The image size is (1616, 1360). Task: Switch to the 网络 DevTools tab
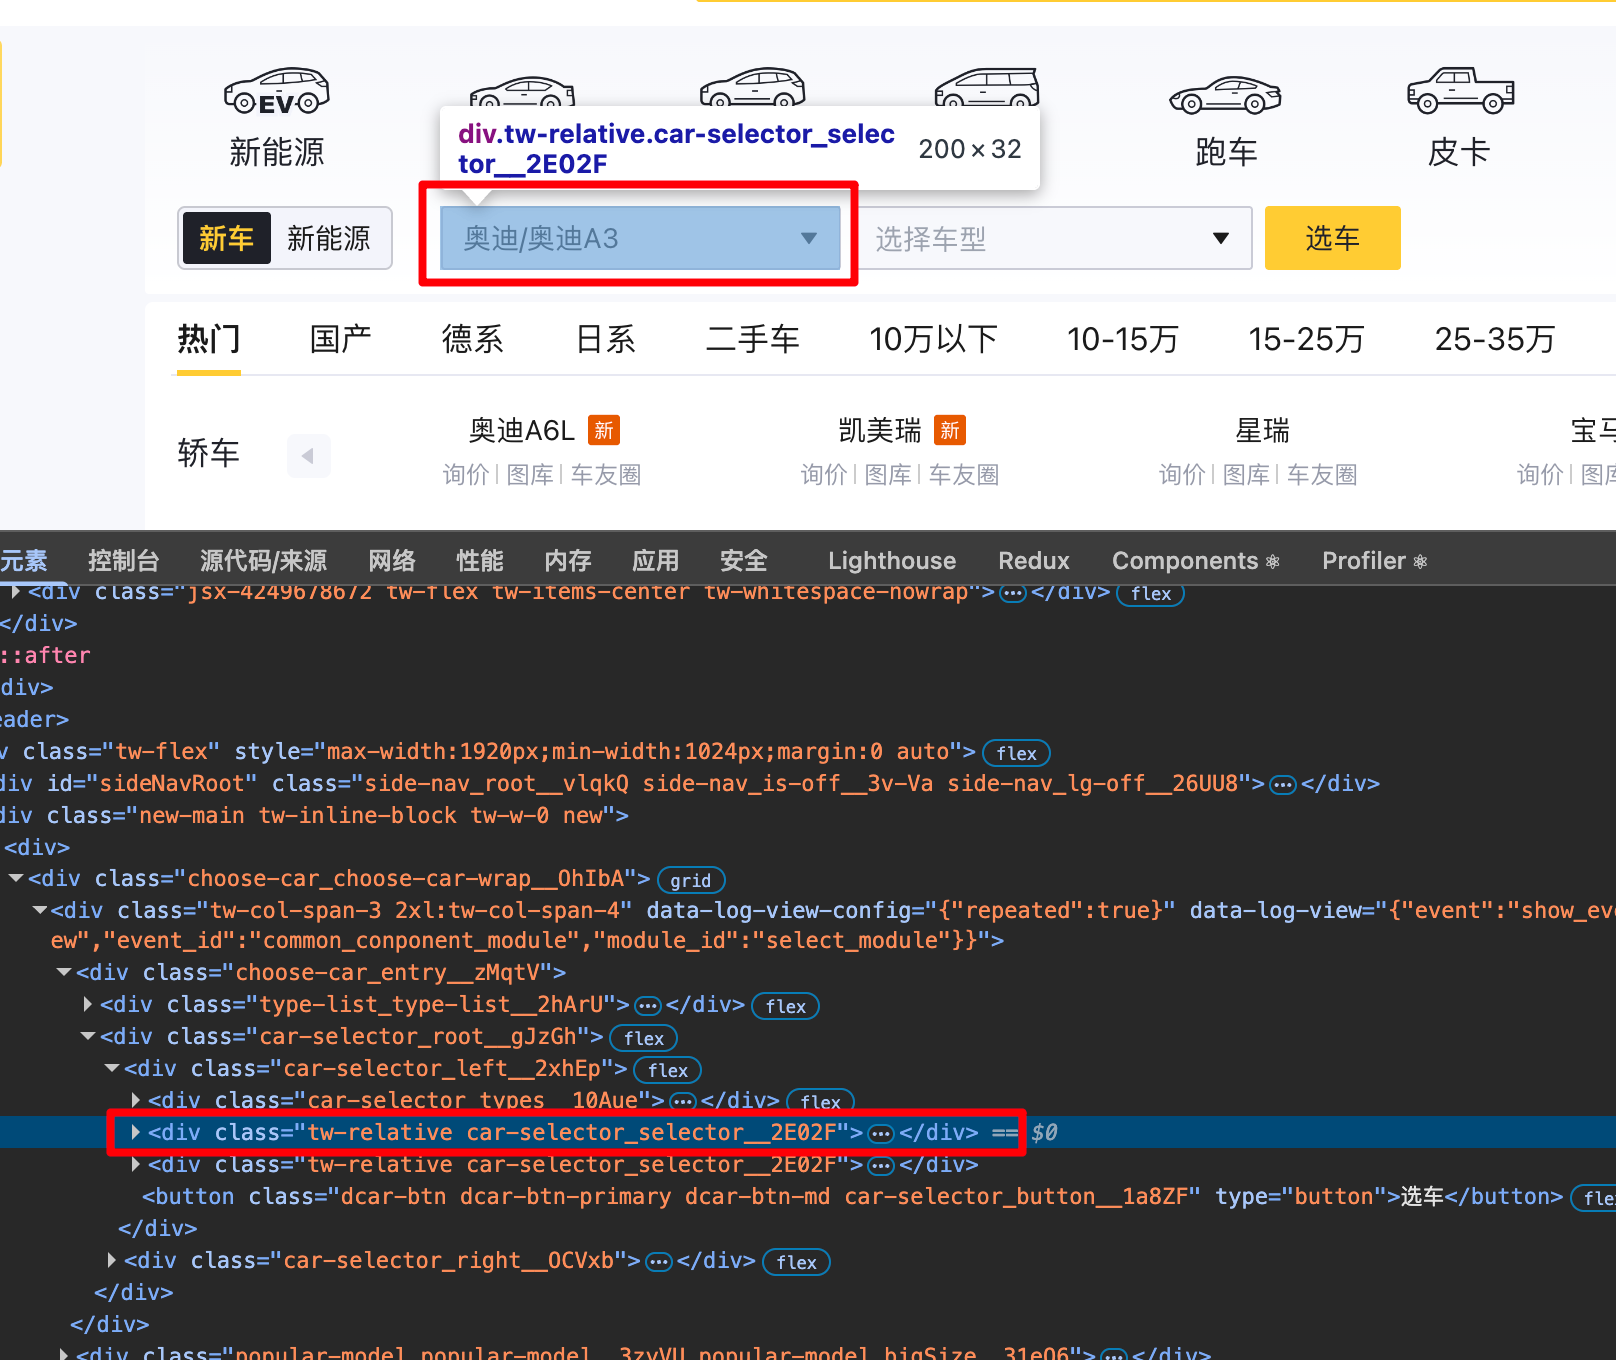[x=392, y=561]
